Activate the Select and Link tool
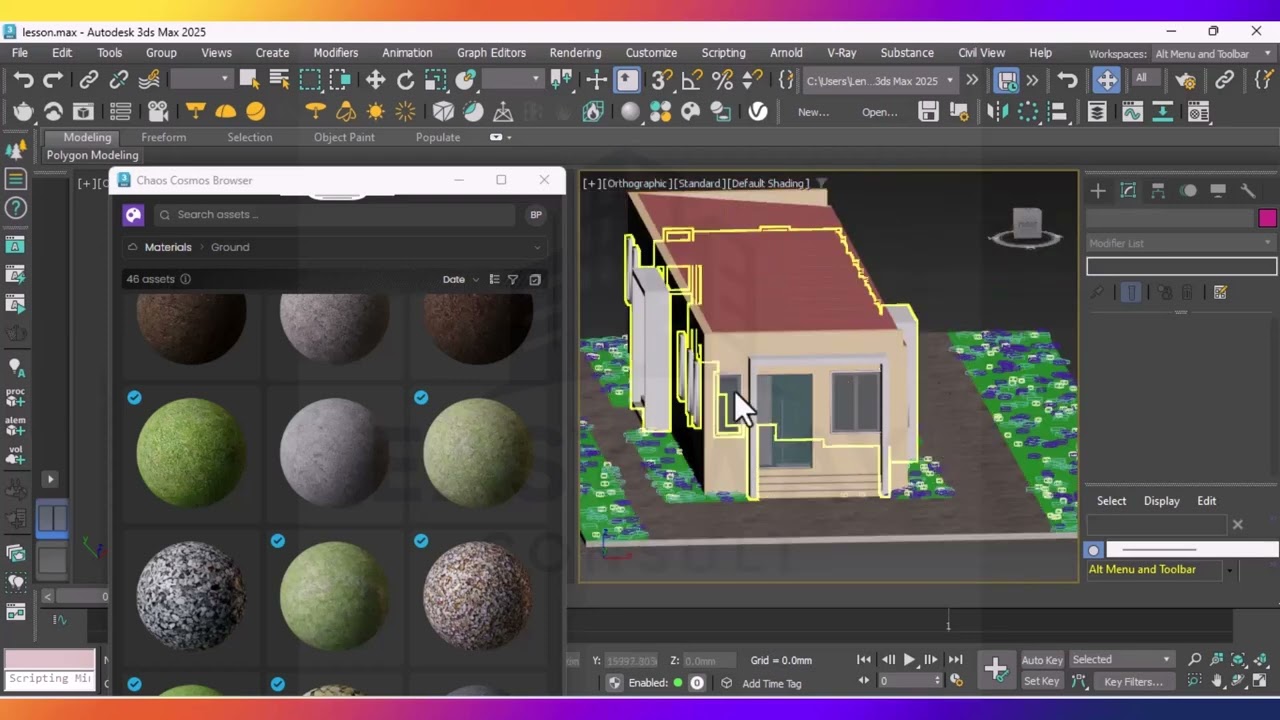This screenshot has height=720, width=1280. pyautogui.click(x=89, y=81)
